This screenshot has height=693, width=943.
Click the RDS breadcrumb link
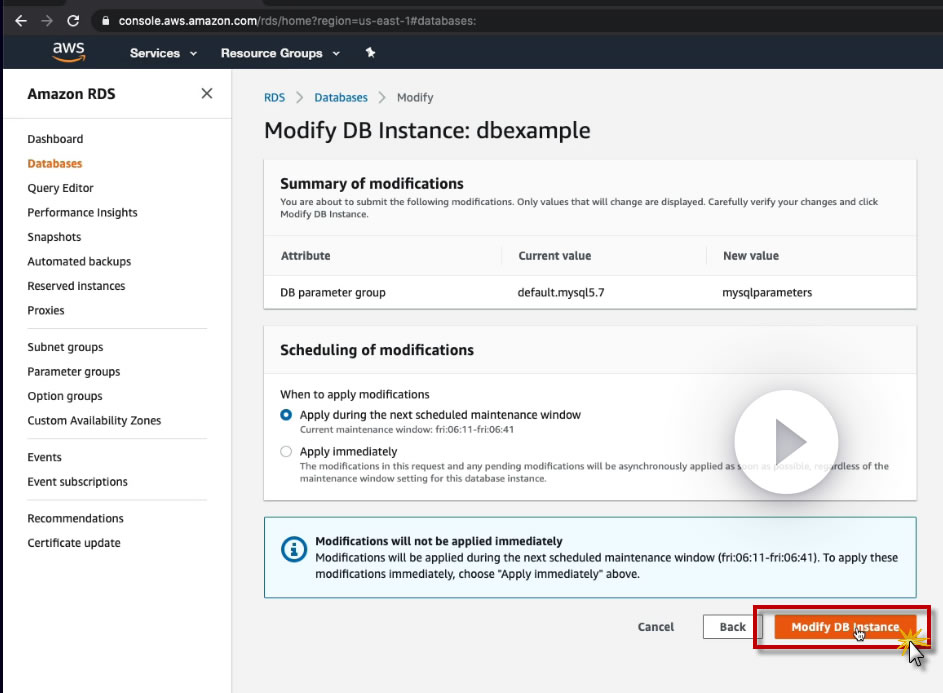coord(274,97)
